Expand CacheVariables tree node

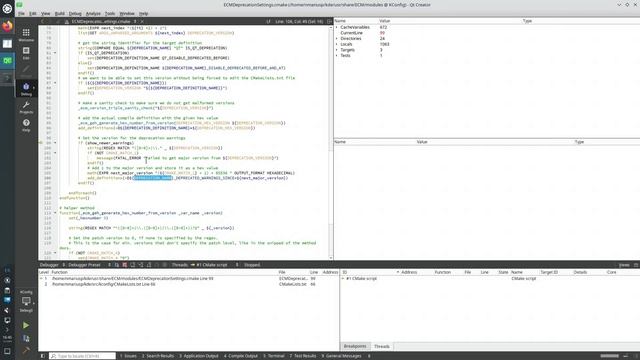tap(337, 27)
